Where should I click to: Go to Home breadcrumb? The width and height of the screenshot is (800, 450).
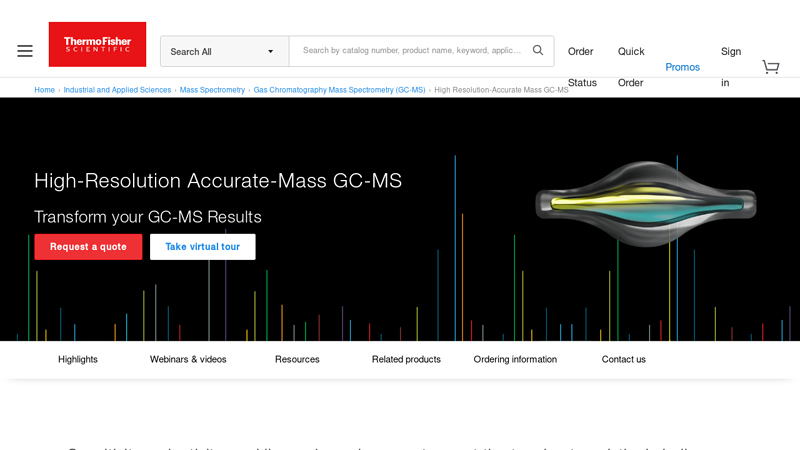click(44, 90)
